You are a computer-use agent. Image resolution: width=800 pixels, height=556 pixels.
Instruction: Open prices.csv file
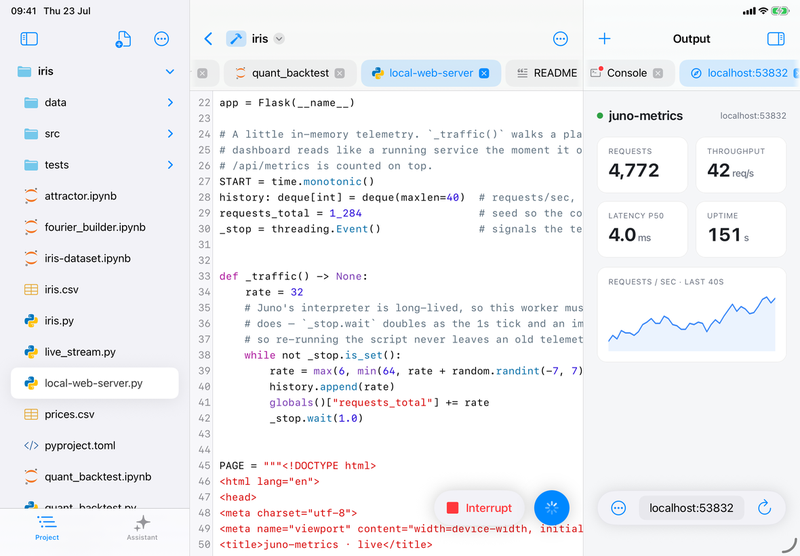(94, 414)
